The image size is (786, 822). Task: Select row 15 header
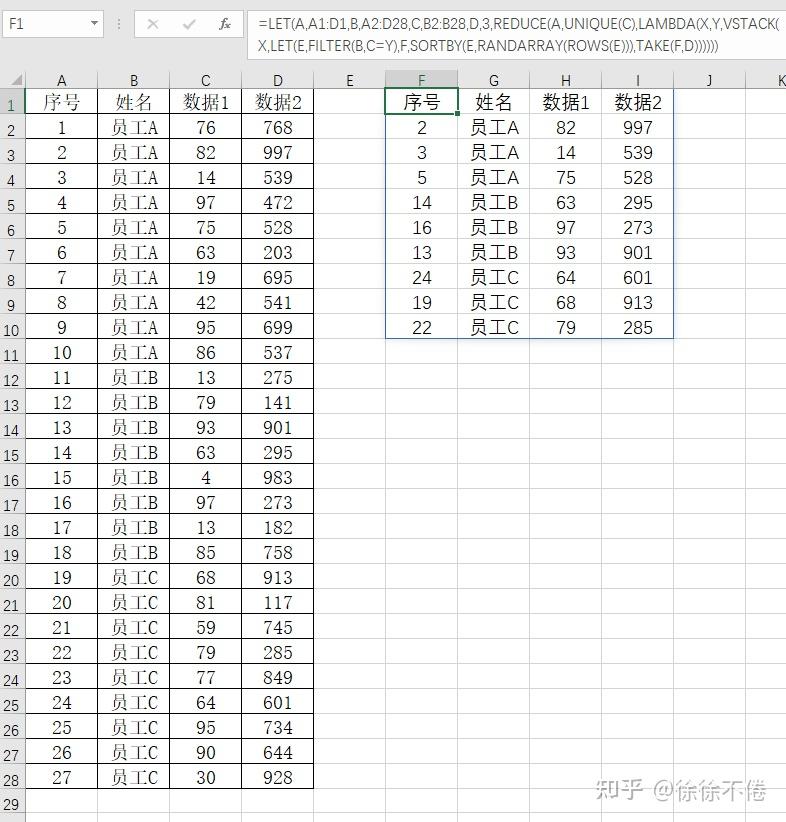click(12, 455)
